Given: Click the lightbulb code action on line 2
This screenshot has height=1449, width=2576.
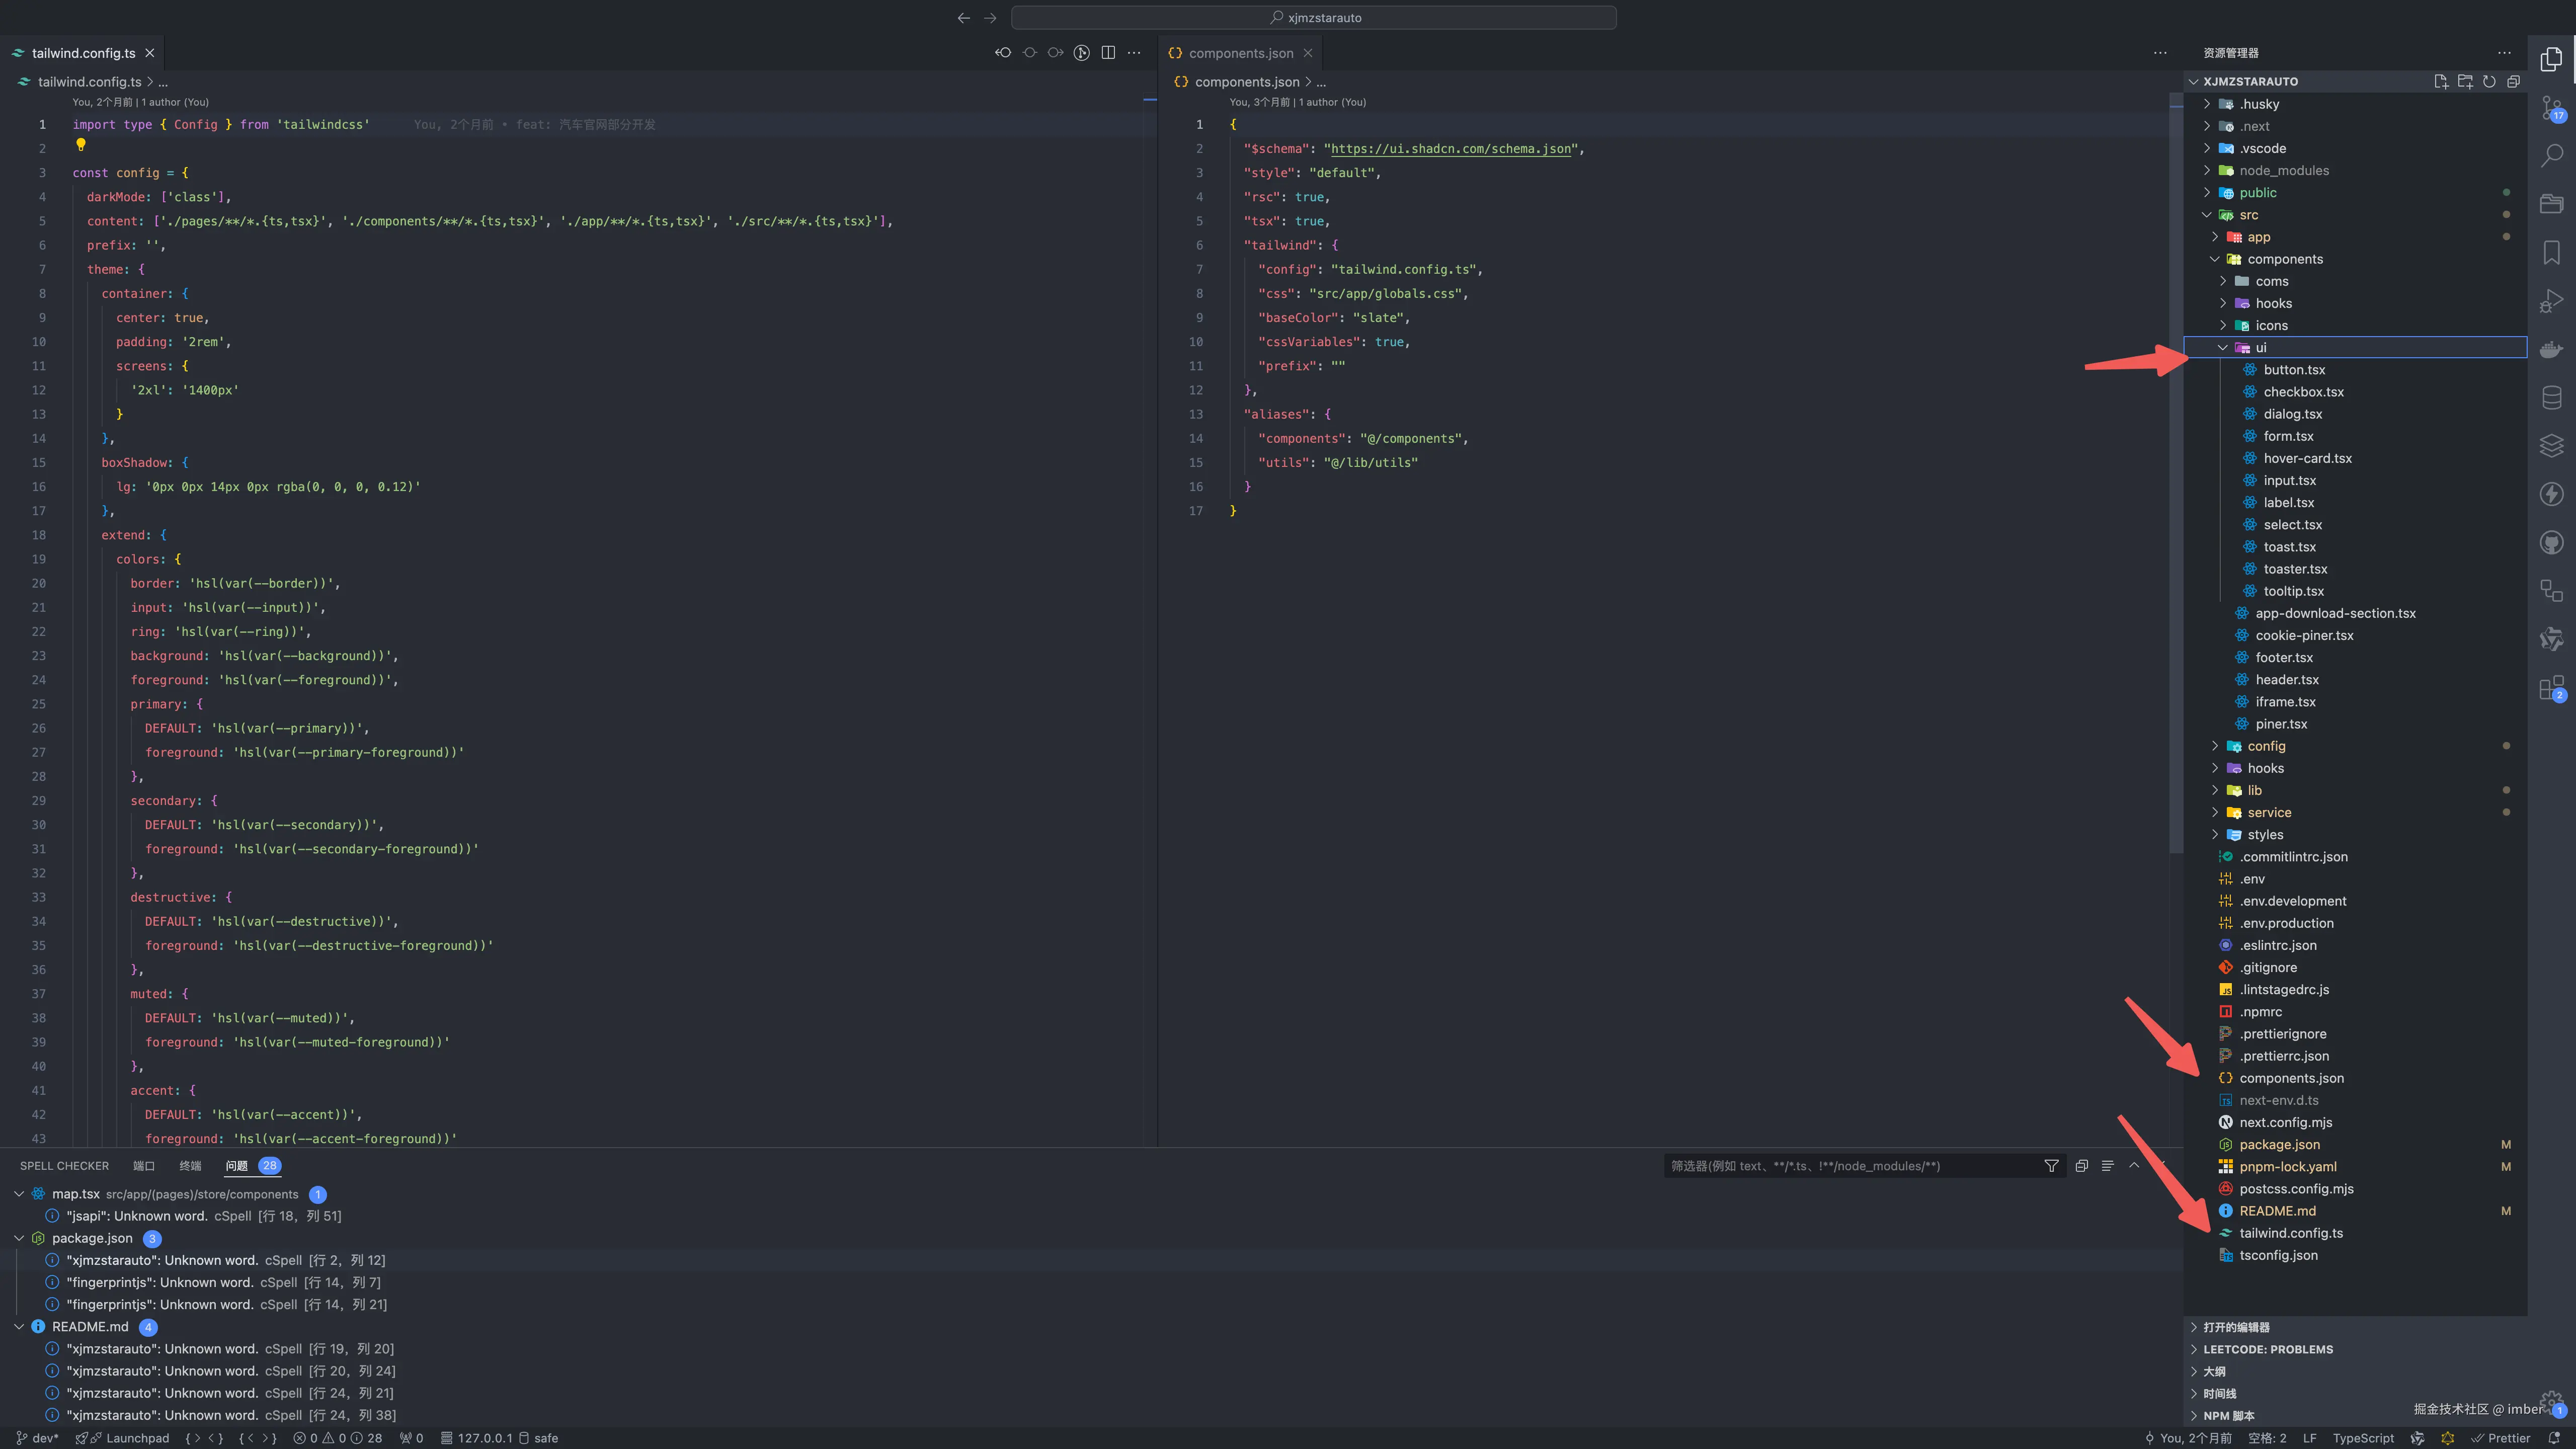Looking at the screenshot, I should pos(81,145).
